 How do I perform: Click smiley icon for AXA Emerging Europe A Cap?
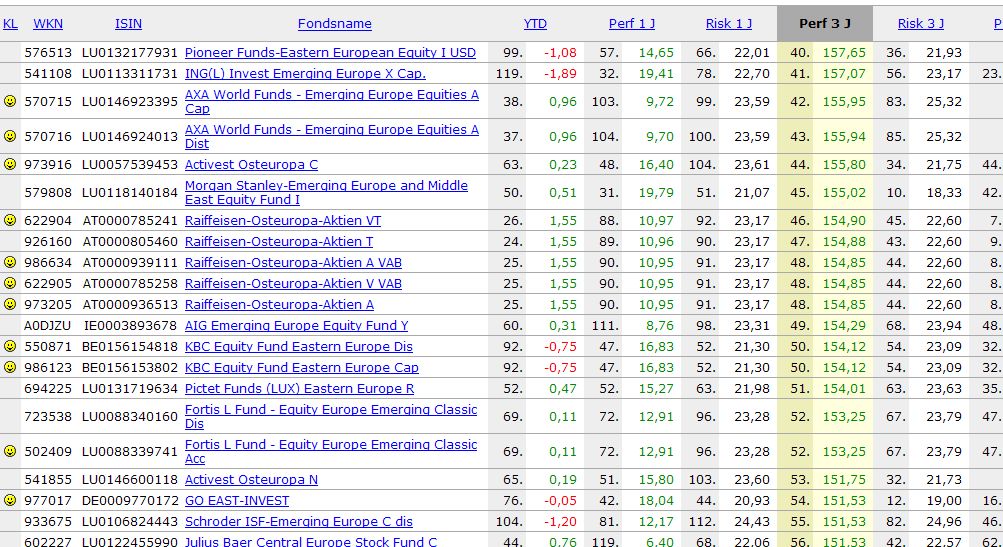pos(10,101)
